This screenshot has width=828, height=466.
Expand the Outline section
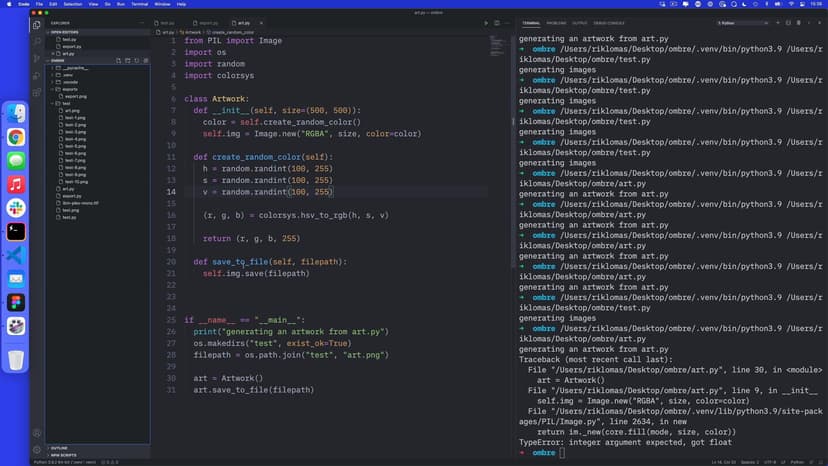[60, 447]
